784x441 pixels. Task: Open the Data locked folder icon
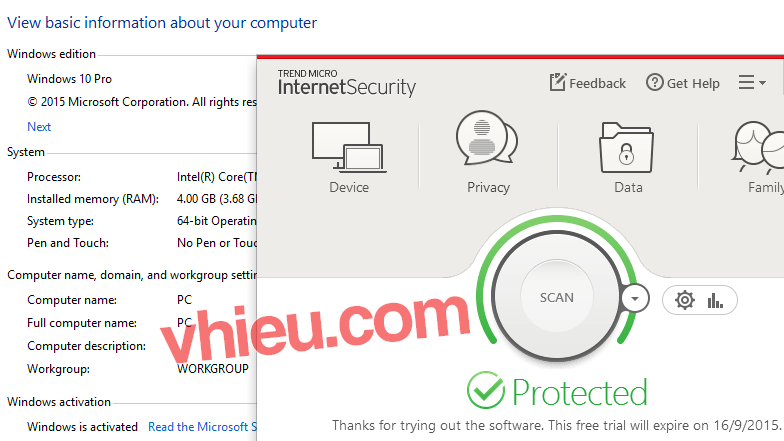tap(626, 147)
